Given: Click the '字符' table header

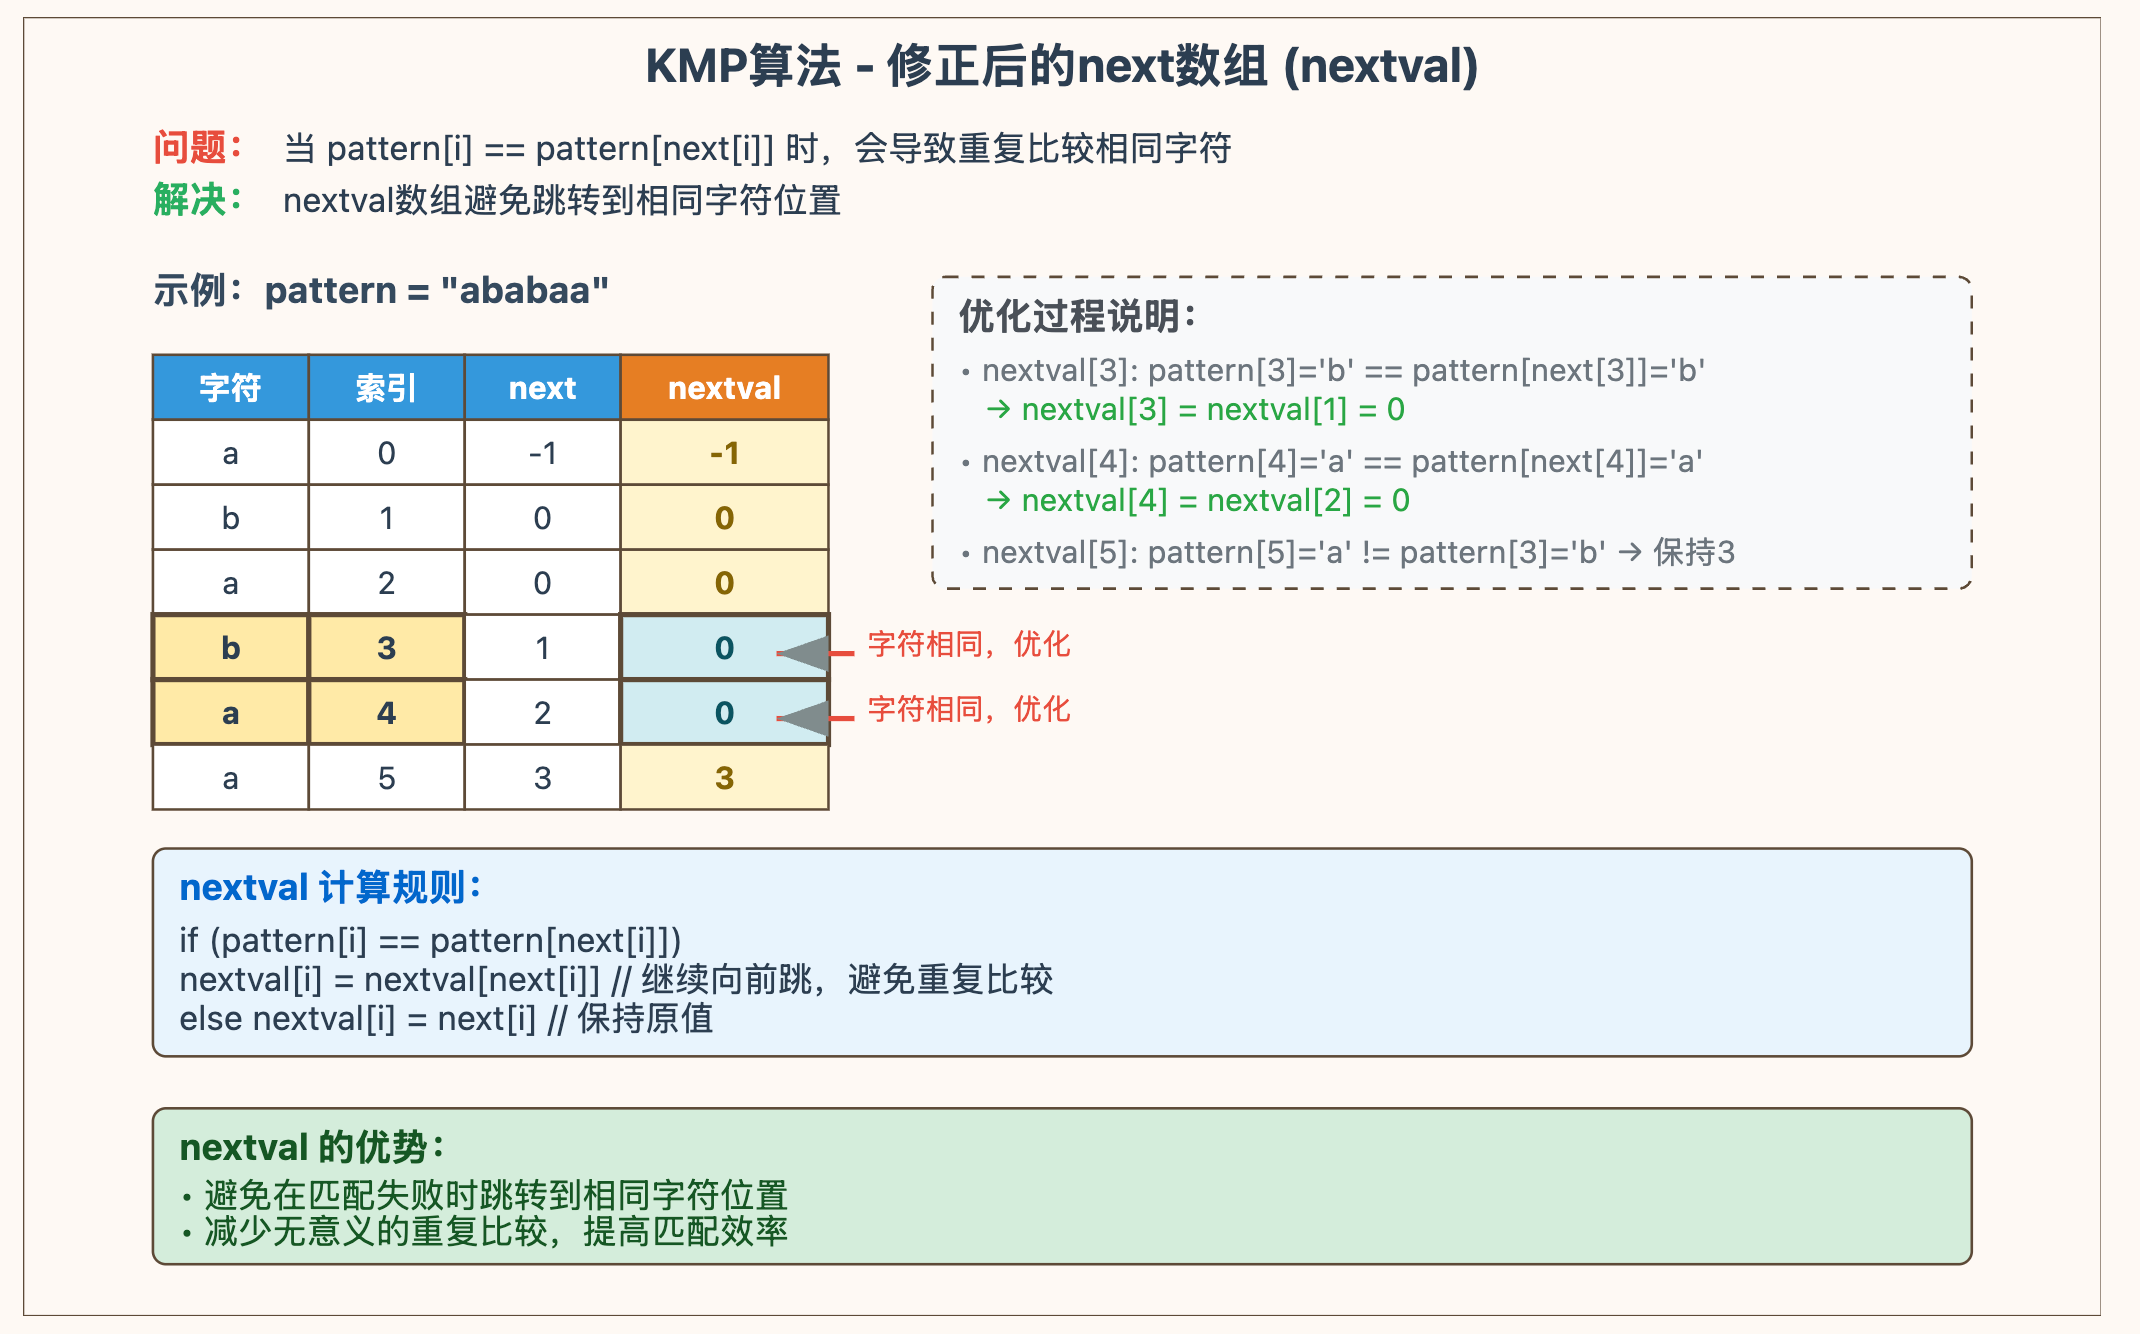Looking at the screenshot, I should (x=230, y=387).
